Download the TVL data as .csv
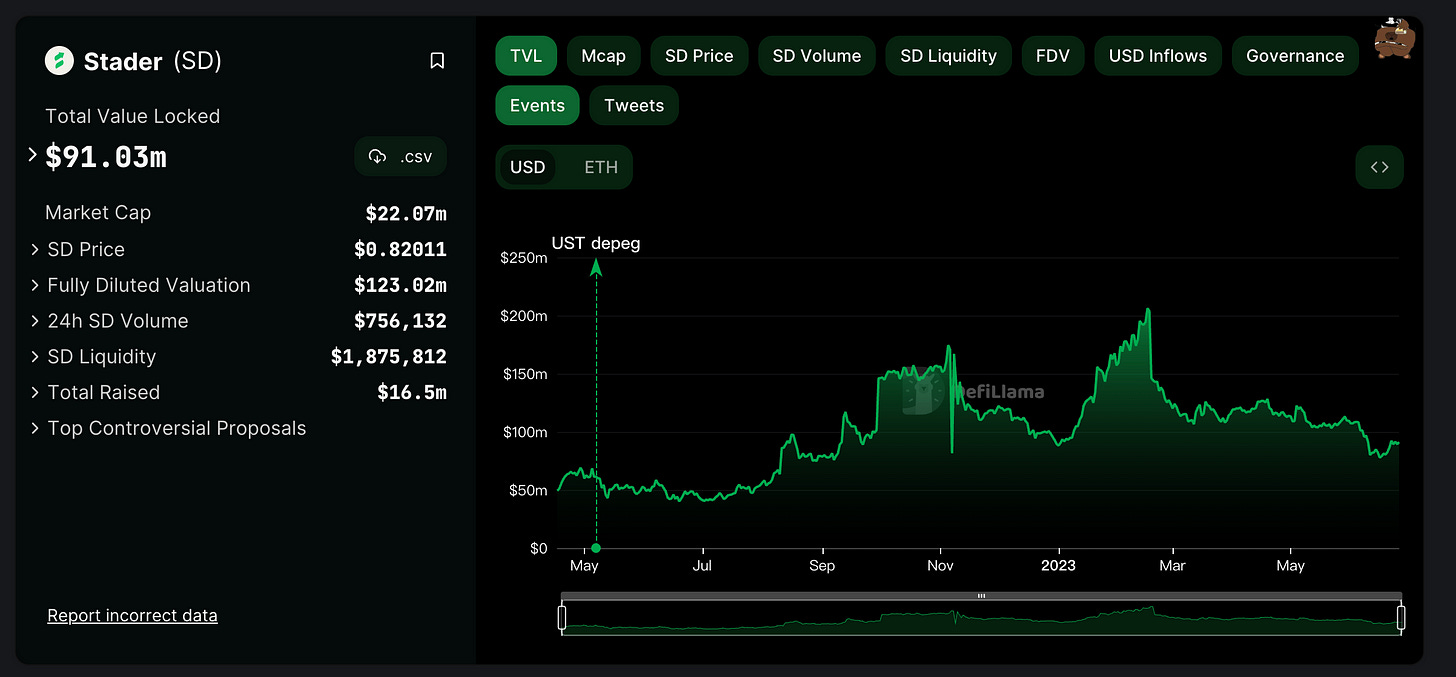 tap(401, 156)
